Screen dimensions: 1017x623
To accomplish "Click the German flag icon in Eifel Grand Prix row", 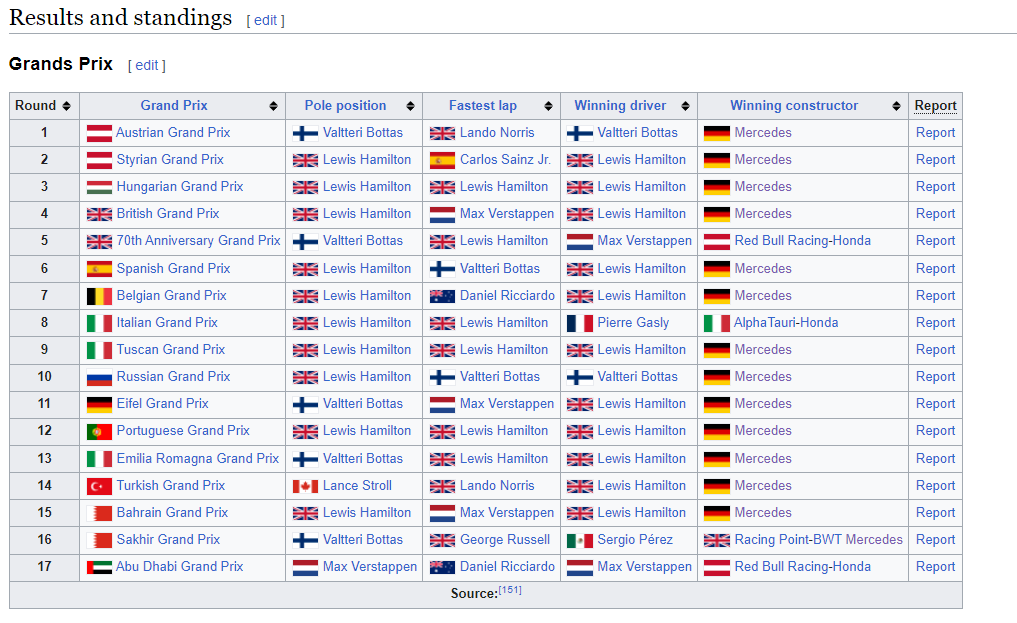I will pos(99,405).
